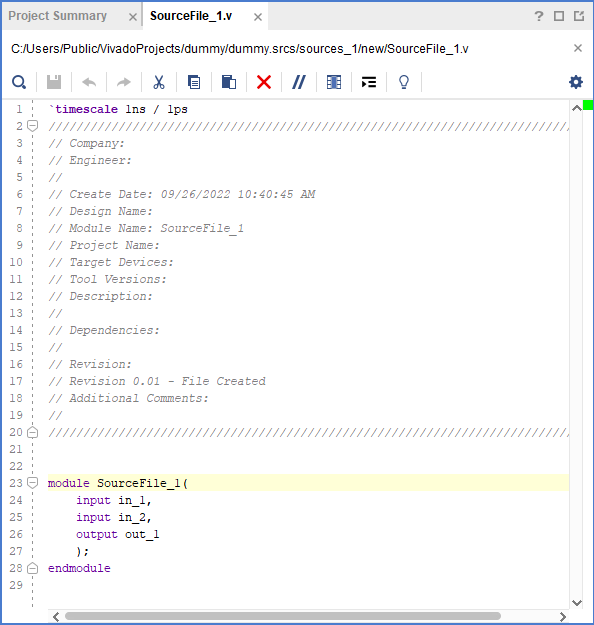Switch to the Project Summary tab
This screenshot has width=594, height=625.
pos(57,16)
